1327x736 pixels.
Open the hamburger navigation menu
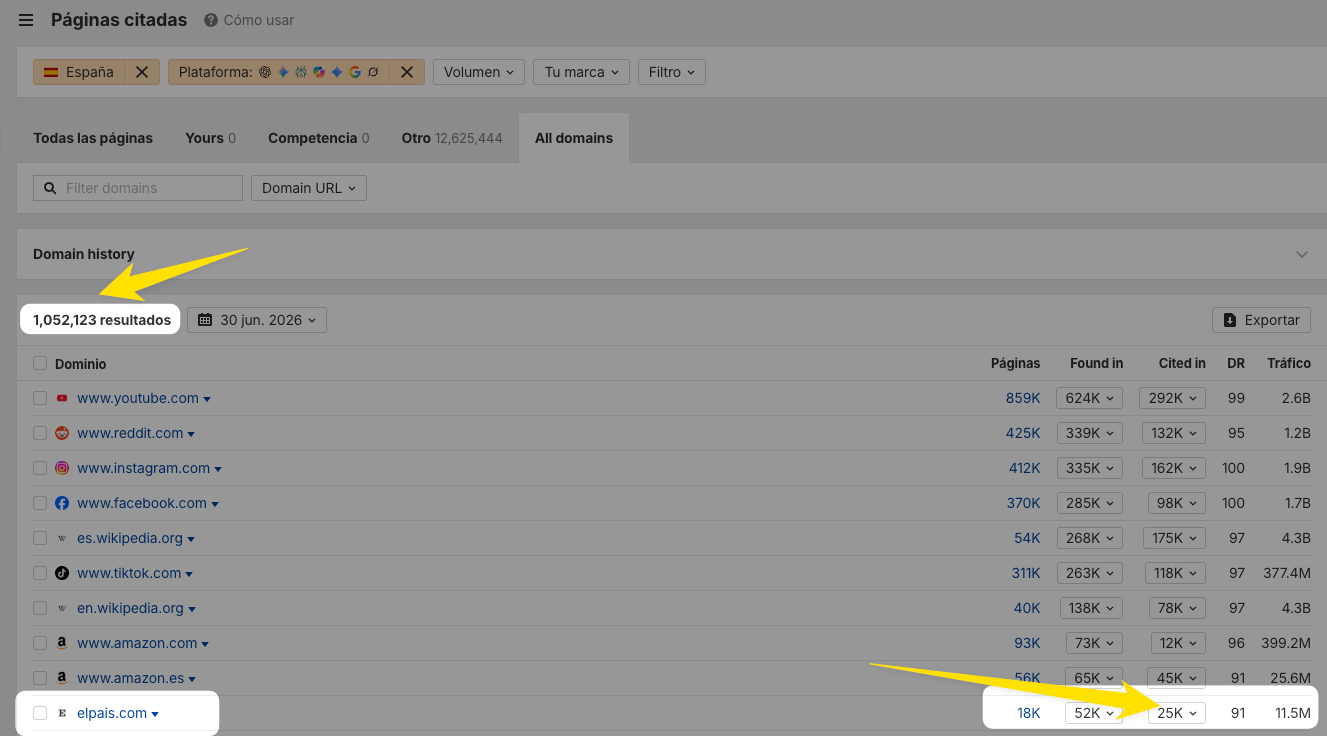(26, 20)
